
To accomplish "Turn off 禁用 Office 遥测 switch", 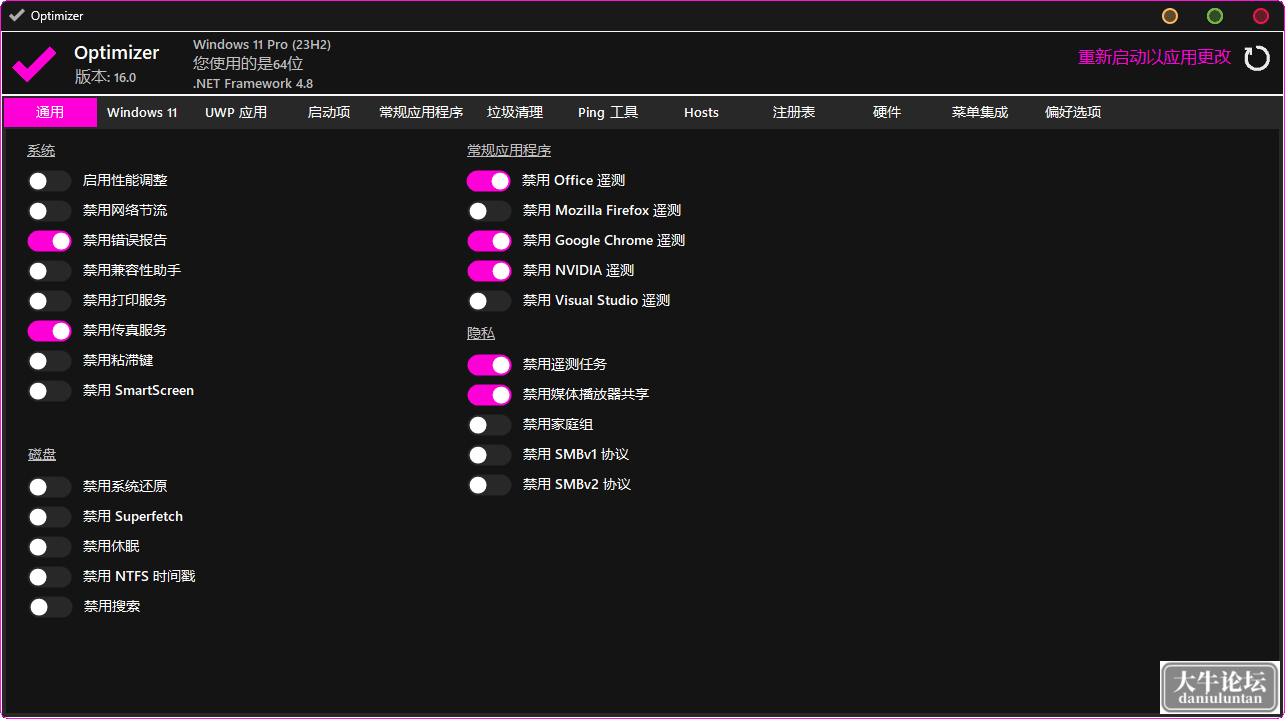I will [x=489, y=181].
